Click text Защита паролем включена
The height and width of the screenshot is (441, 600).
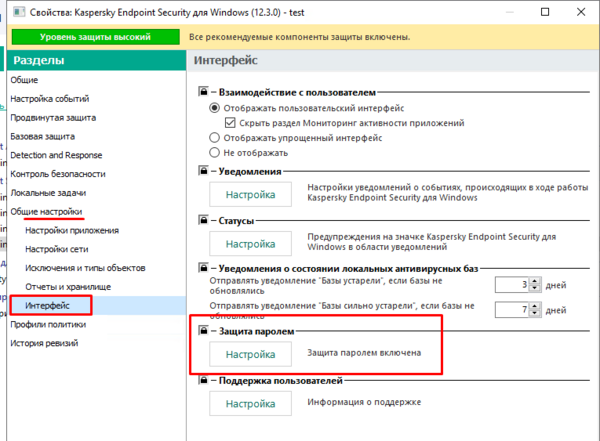(364, 353)
